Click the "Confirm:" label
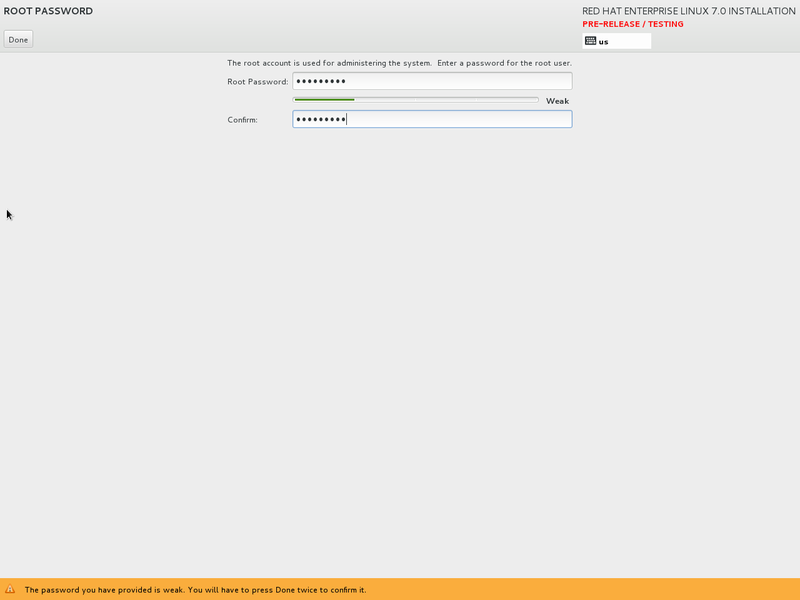This screenshot has width=800, height=600. pyautogui.click(x=242, y=120)
